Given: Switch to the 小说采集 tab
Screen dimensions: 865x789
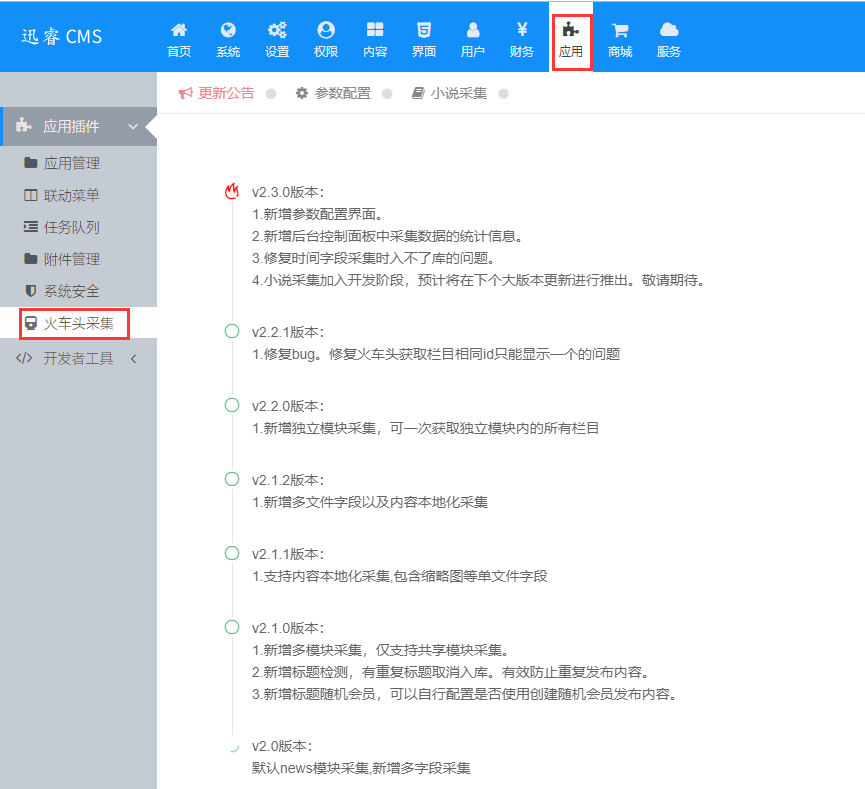Looking at the screenshot, I should coord(450,93).
